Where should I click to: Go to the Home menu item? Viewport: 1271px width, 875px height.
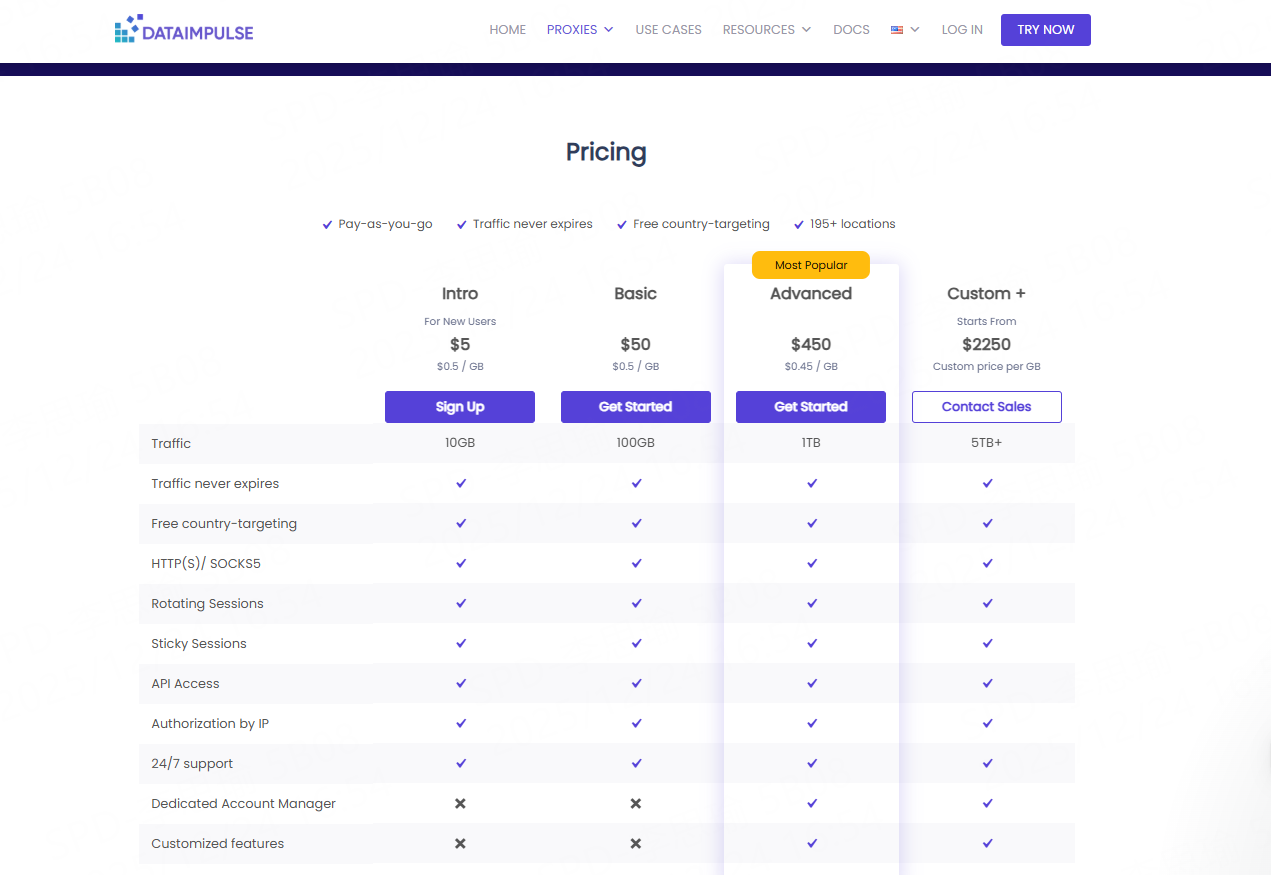coord(507,30)
